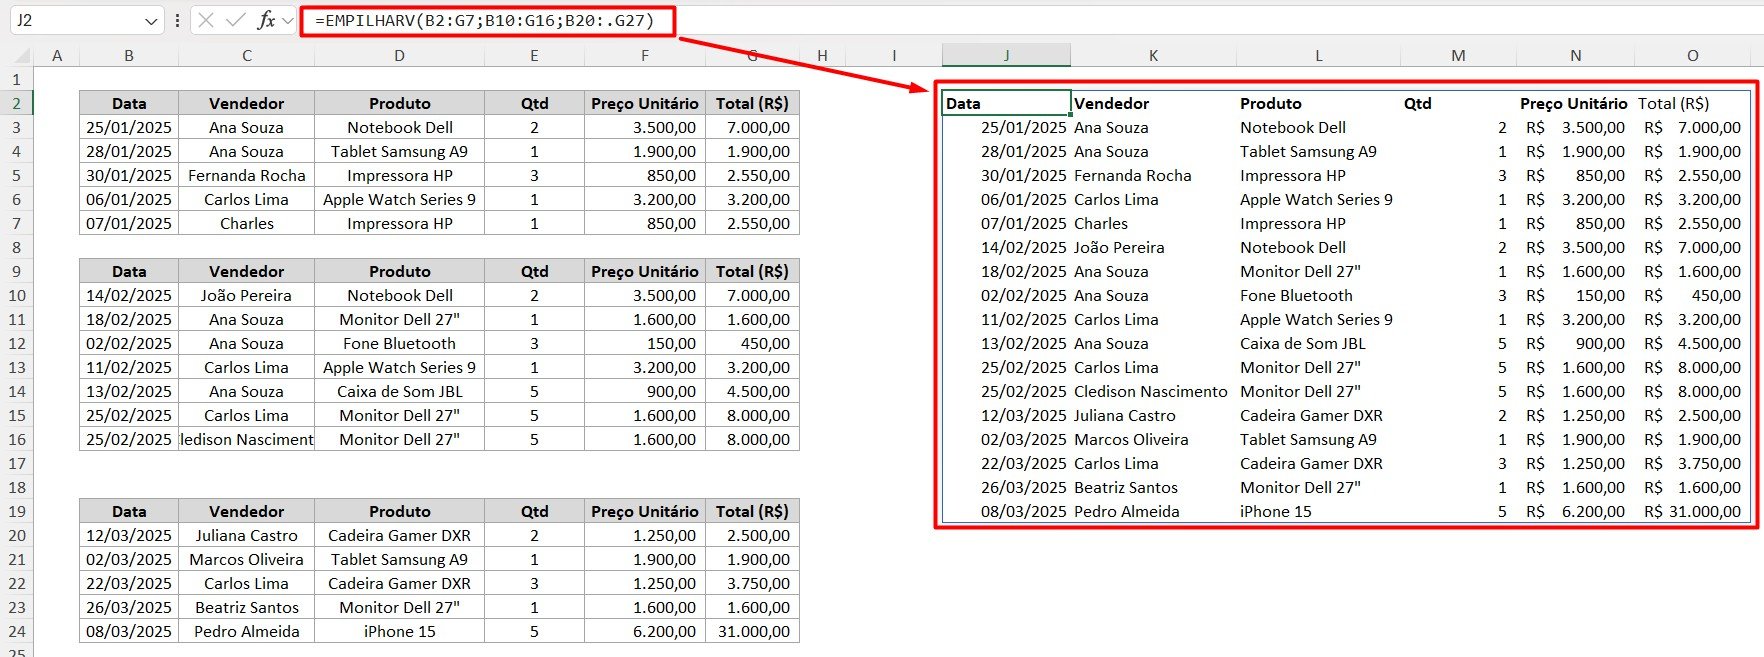Click the Enter checkmark icon in formula bar

point(236,20)
